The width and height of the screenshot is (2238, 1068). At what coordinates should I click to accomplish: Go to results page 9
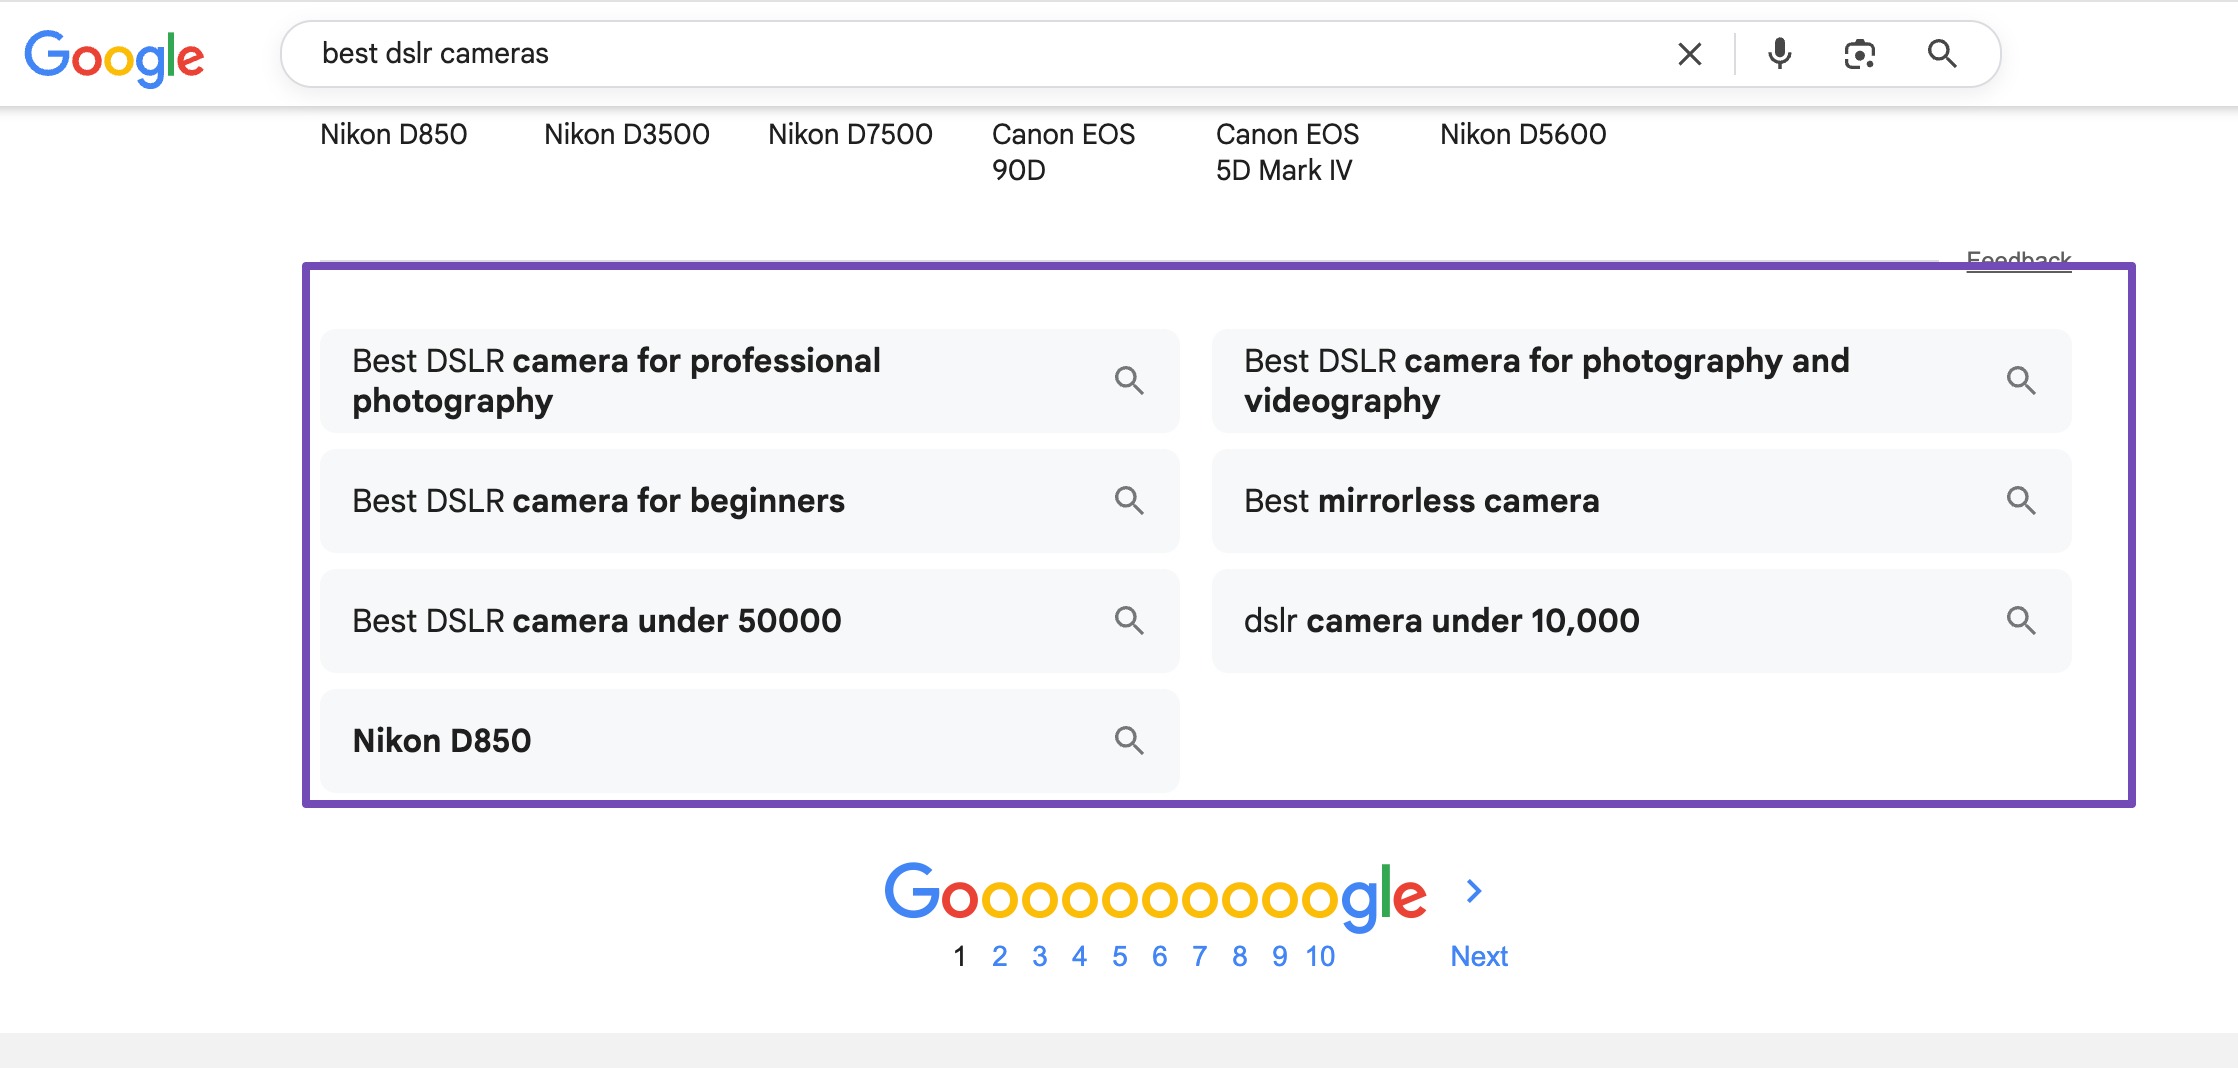(x=1280, y=957)
